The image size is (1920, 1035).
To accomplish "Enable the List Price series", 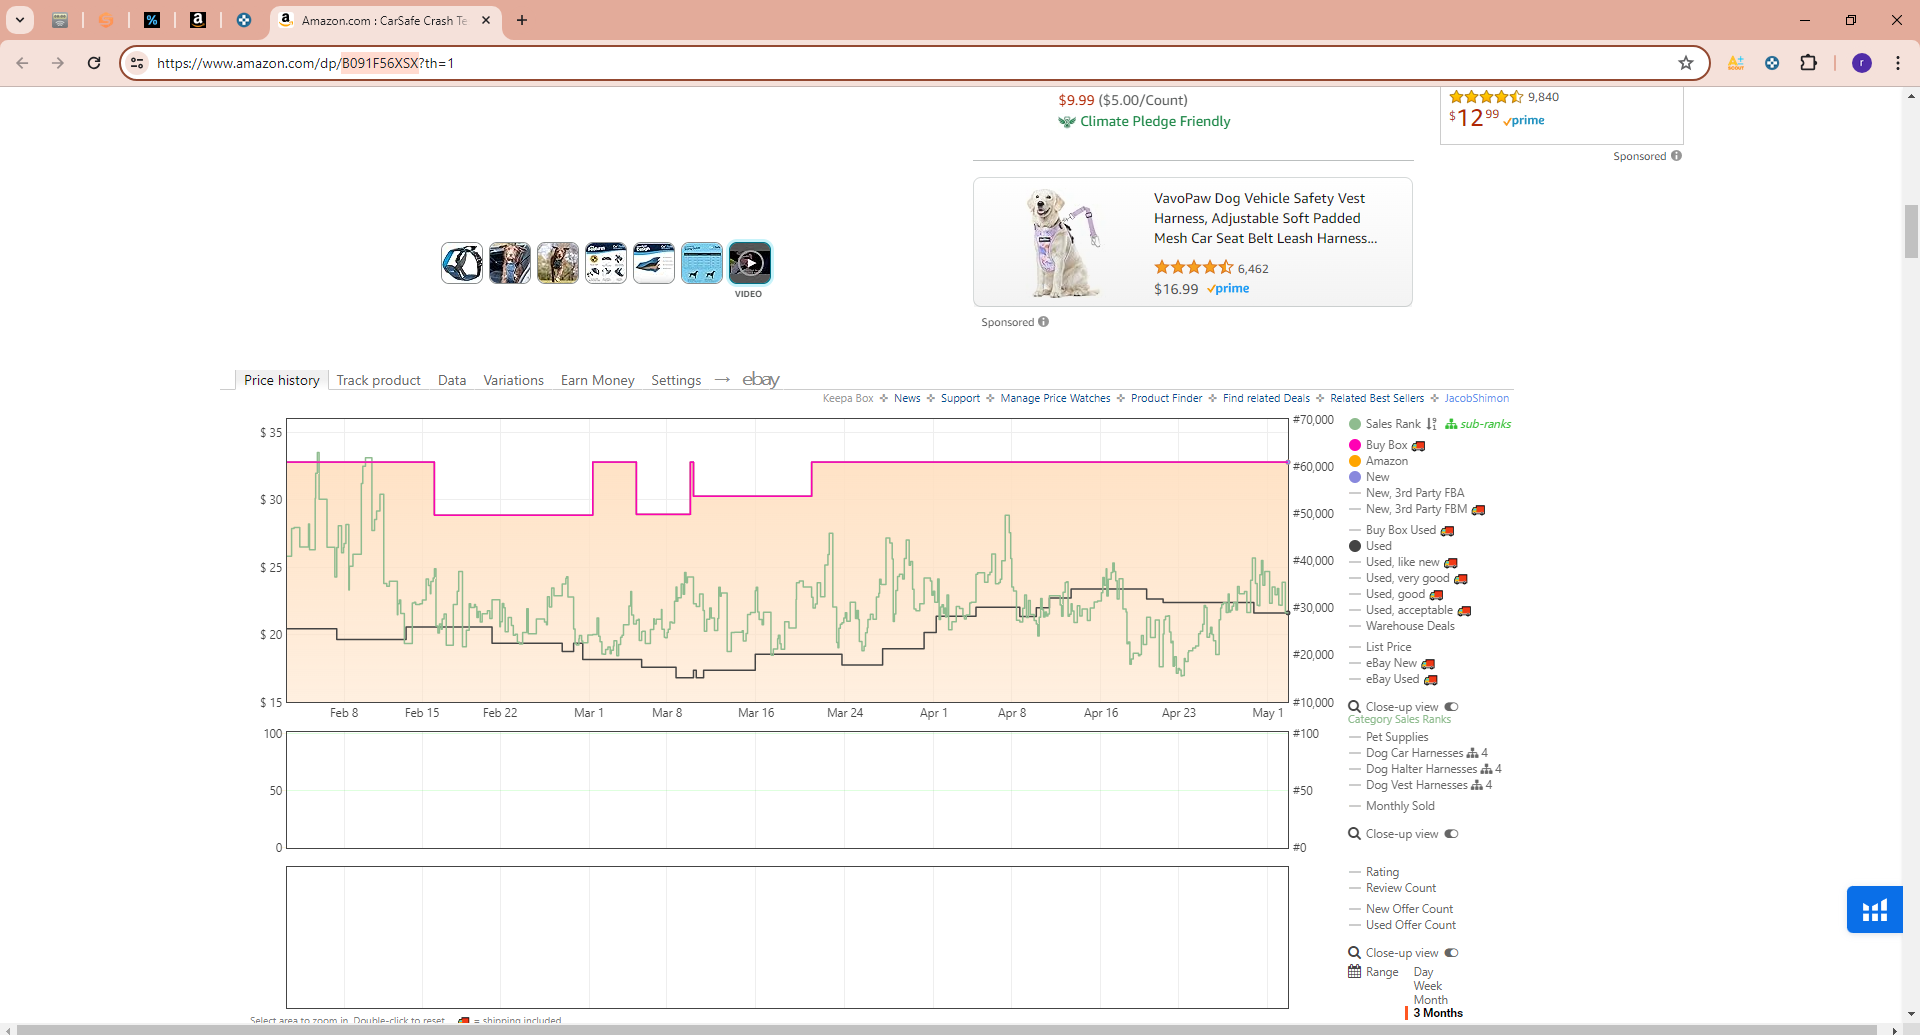I will pos(1380,647).
